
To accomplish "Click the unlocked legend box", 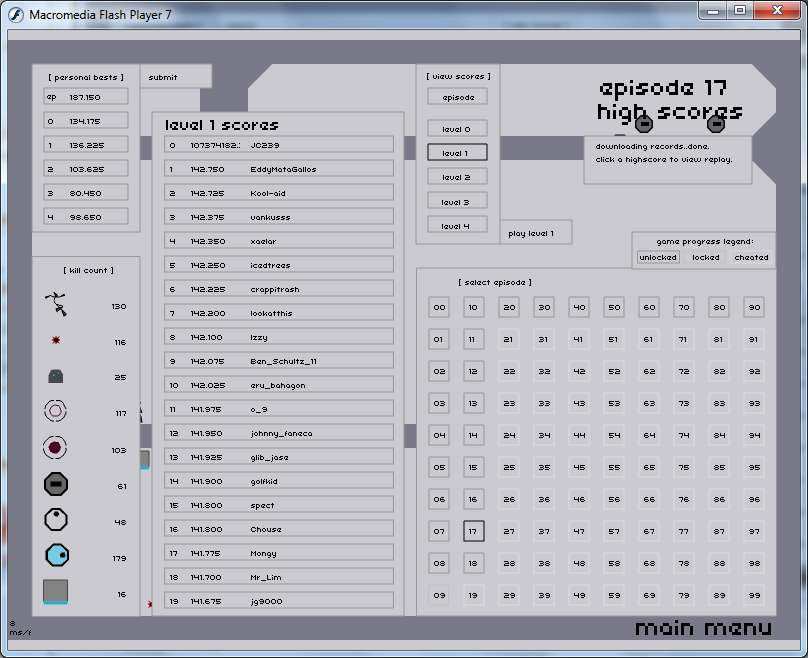I will click(658, 257).
